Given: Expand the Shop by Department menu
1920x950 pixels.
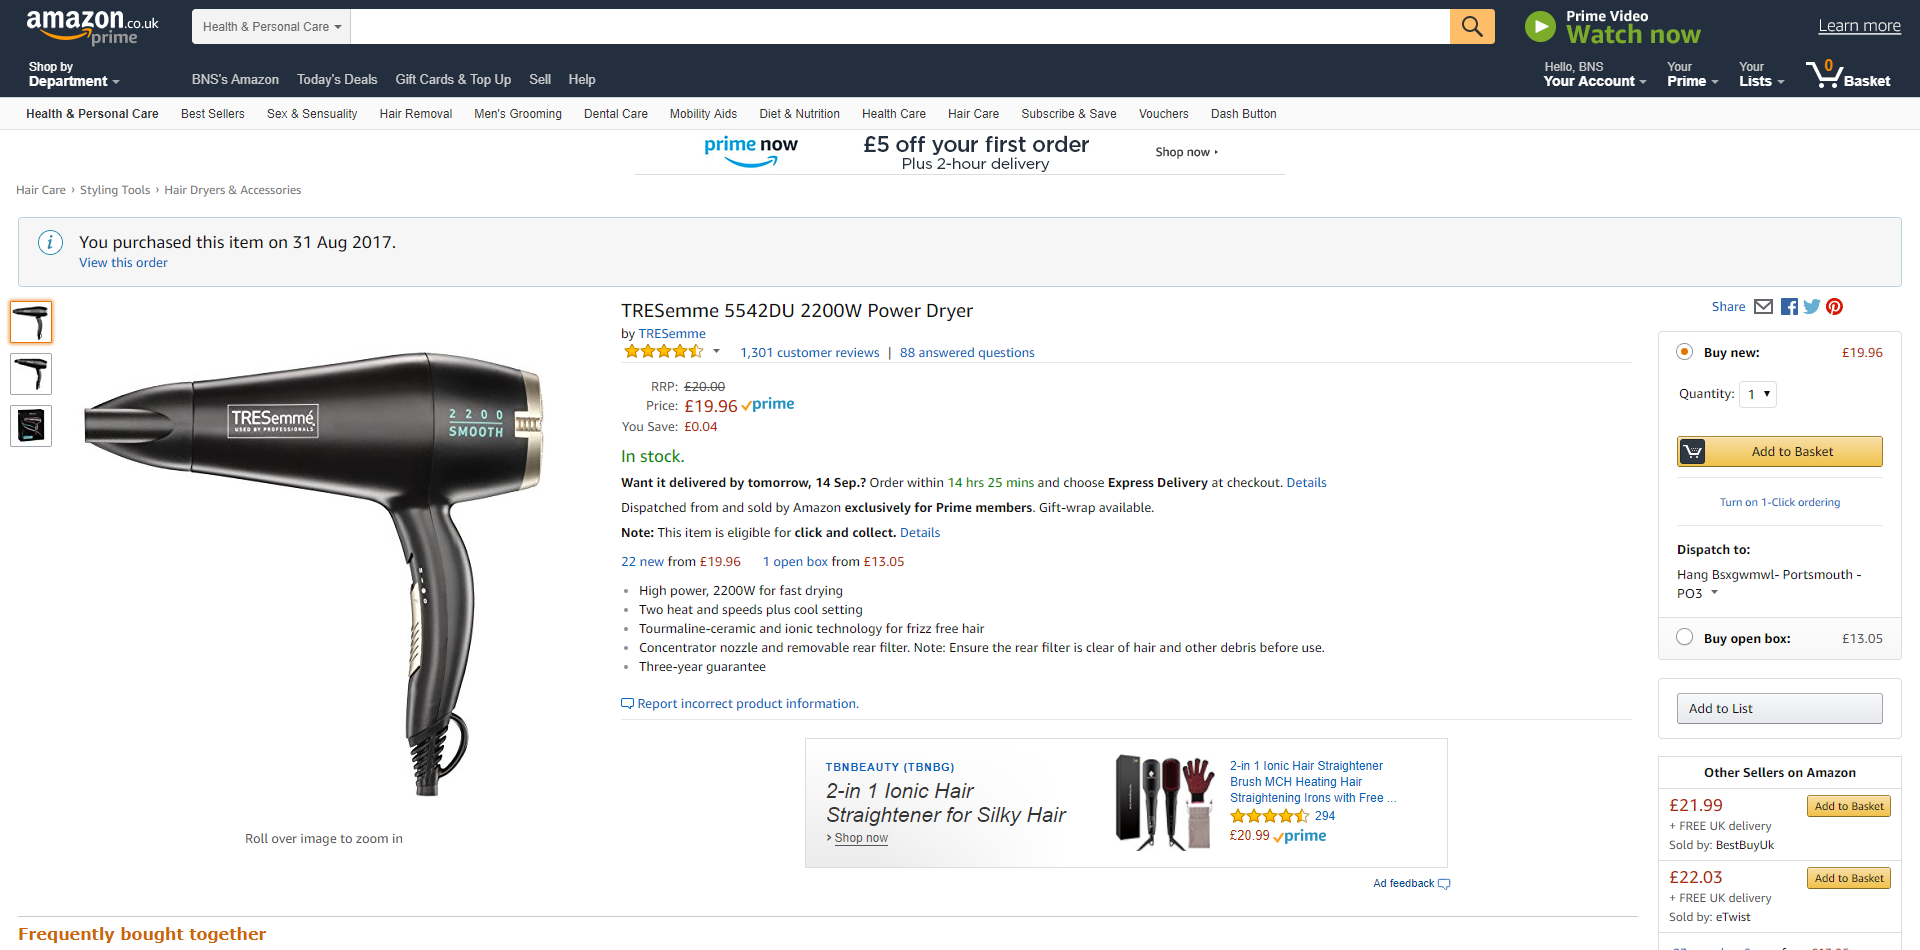Looking at the screenshot, I should (x=73, y=75).
